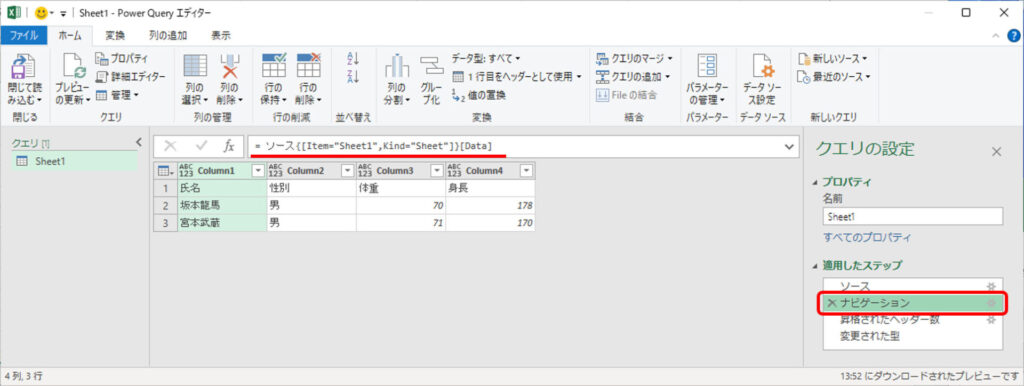Viewport: 1024px width, 386px height.
Task: Open the Advanced Editor (詳細エディター)
Action: pos(130,76)
